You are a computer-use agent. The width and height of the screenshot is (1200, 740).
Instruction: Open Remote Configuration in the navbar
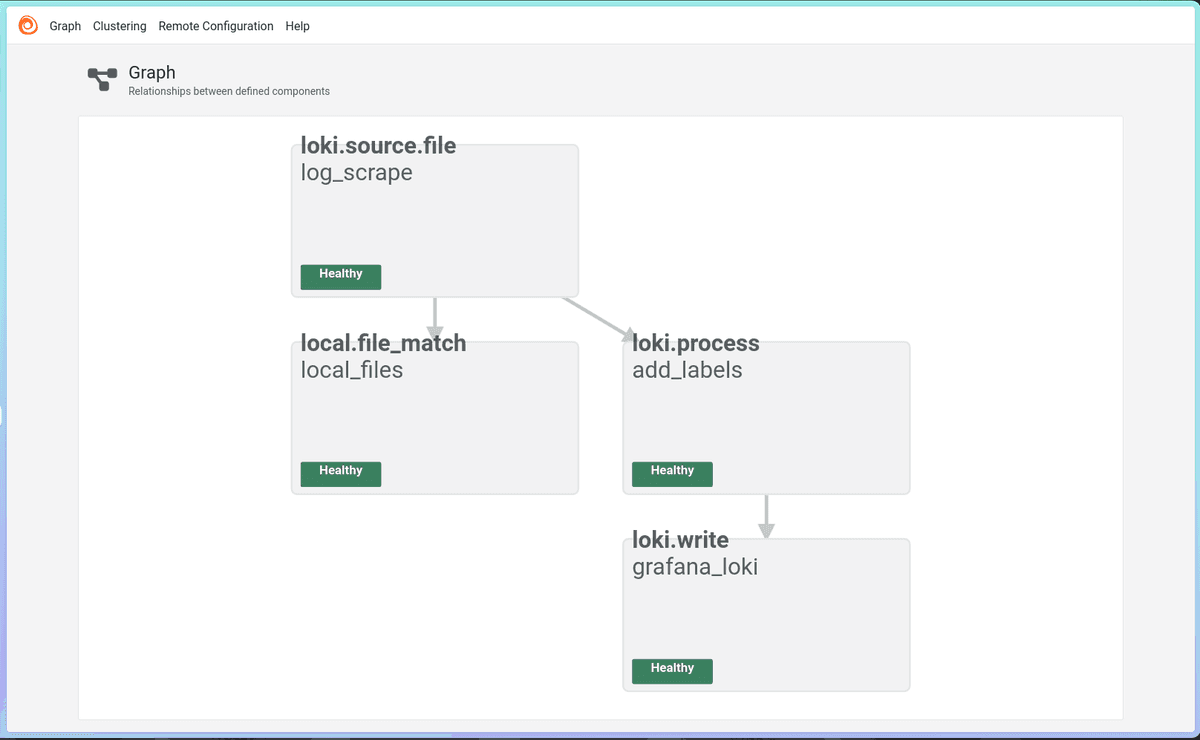pyautogui.click(x=216, y=26)
